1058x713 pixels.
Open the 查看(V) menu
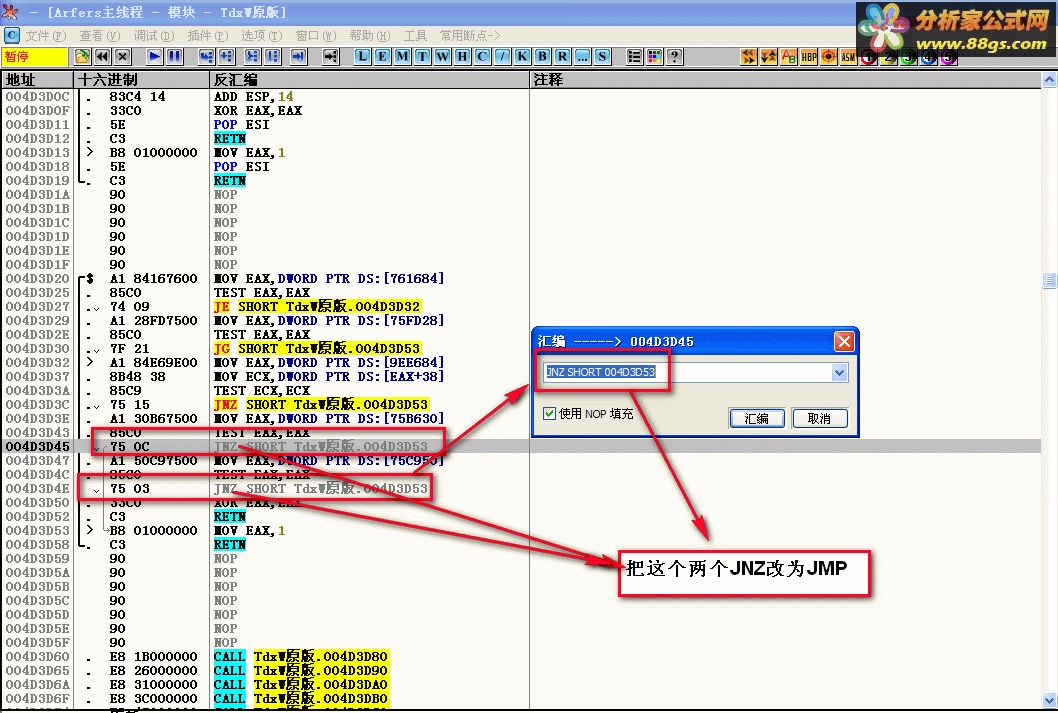(x=100, y=35)
